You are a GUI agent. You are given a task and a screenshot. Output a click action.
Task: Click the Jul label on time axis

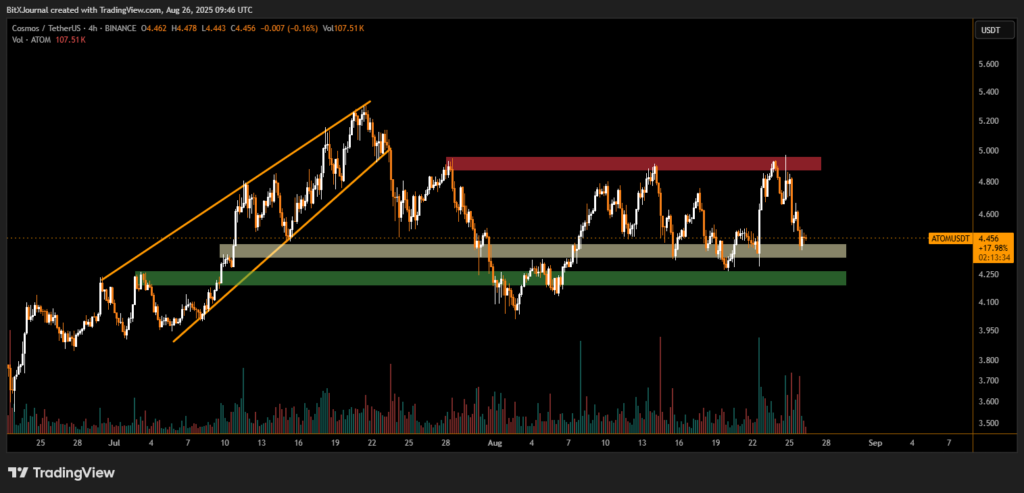pyautogui.click(x=113, y=441)
